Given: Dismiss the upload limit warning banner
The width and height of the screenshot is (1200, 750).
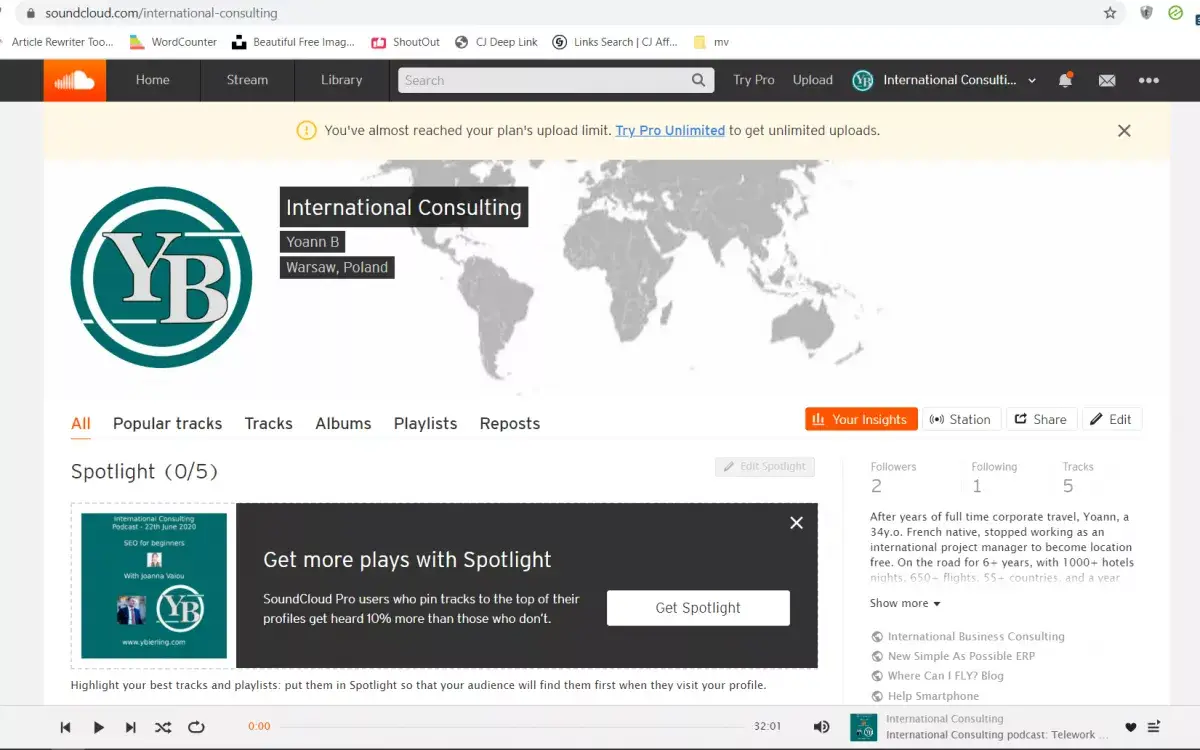Looking at the screenshot, I should pyautogui.click(x=1124, y=130).
